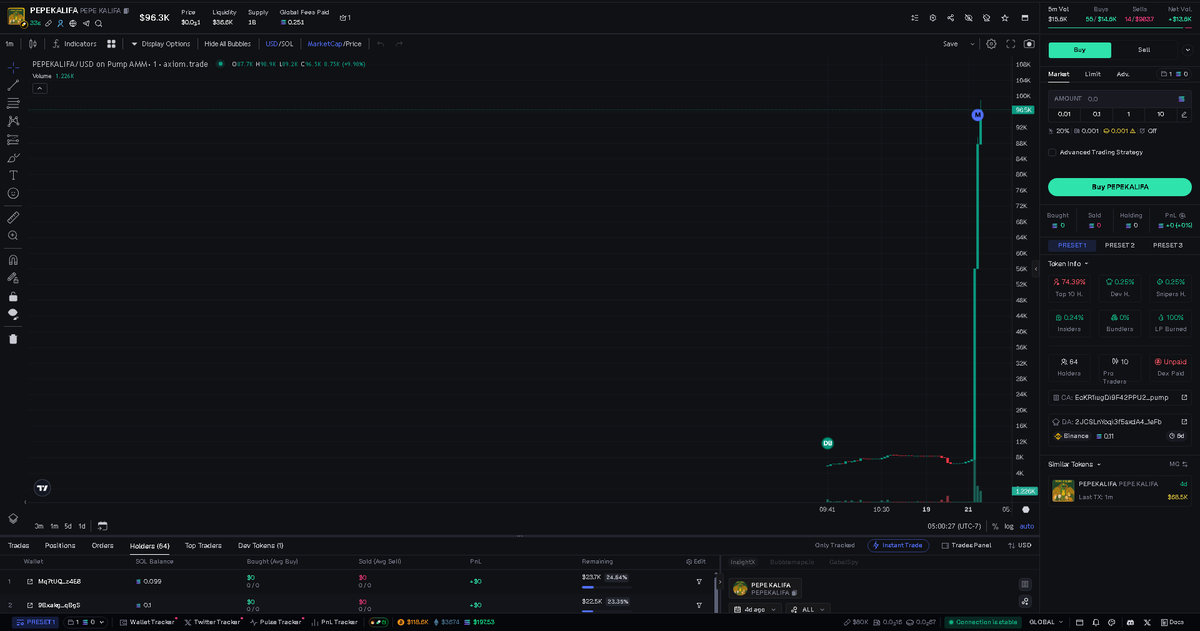Click the Buy PEPEKALIFA button
This screenshot has width=1200, height=631.
pos(1120,187)
